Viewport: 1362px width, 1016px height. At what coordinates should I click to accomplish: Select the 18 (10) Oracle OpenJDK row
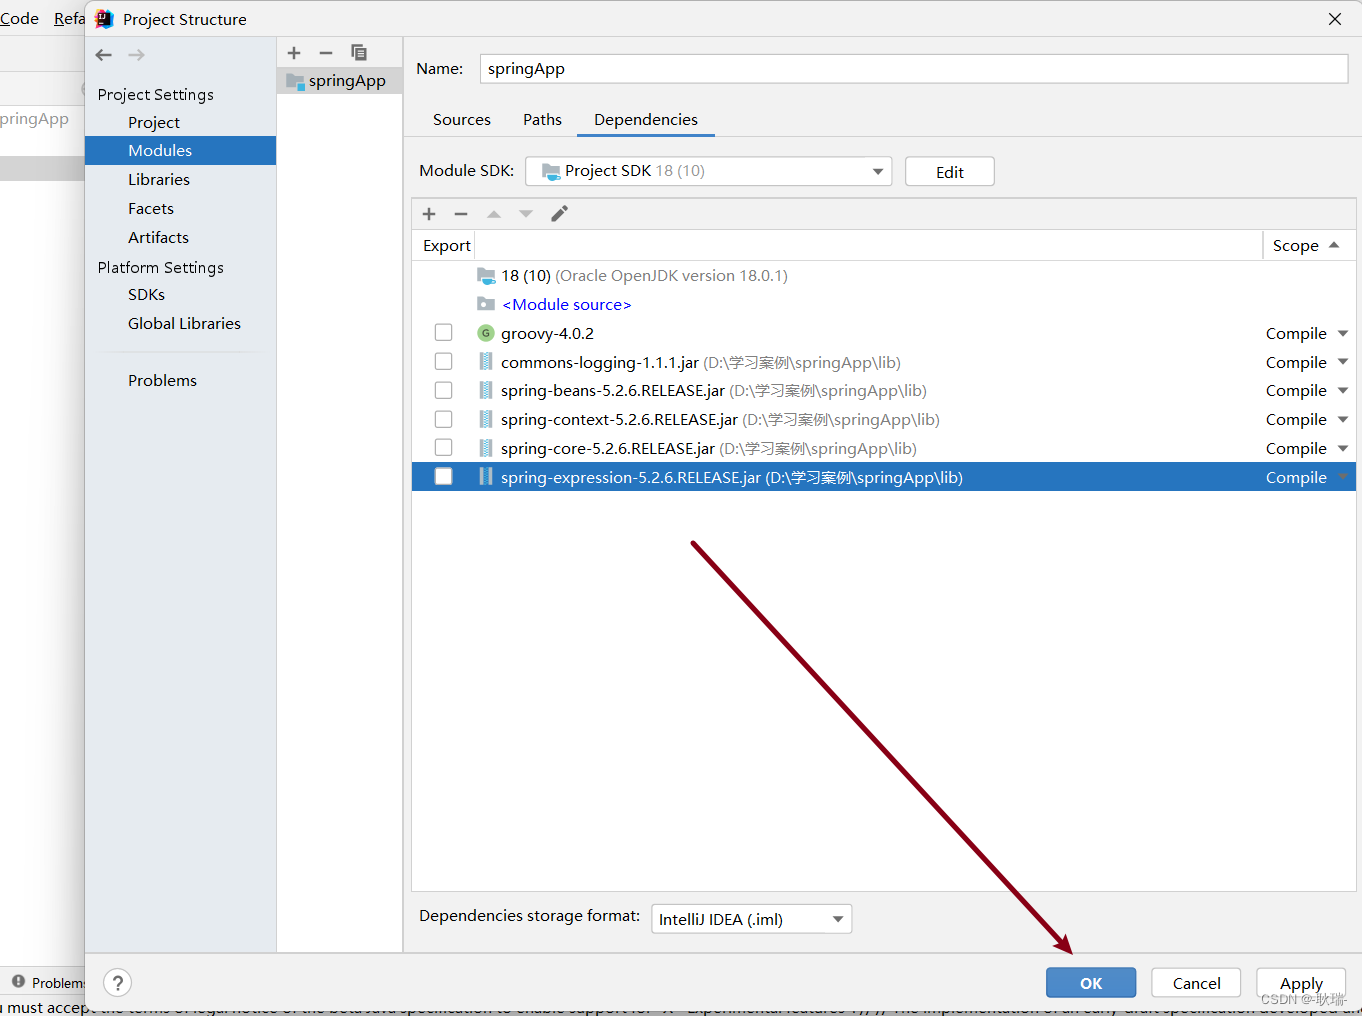click(x=884, y=275)
